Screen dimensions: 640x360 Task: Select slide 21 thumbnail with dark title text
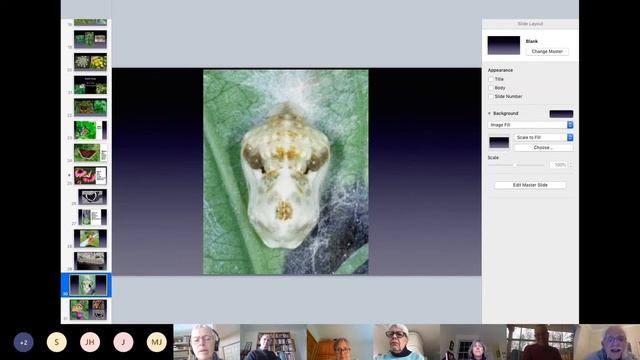pyautogui.click(x=90, y=85)
